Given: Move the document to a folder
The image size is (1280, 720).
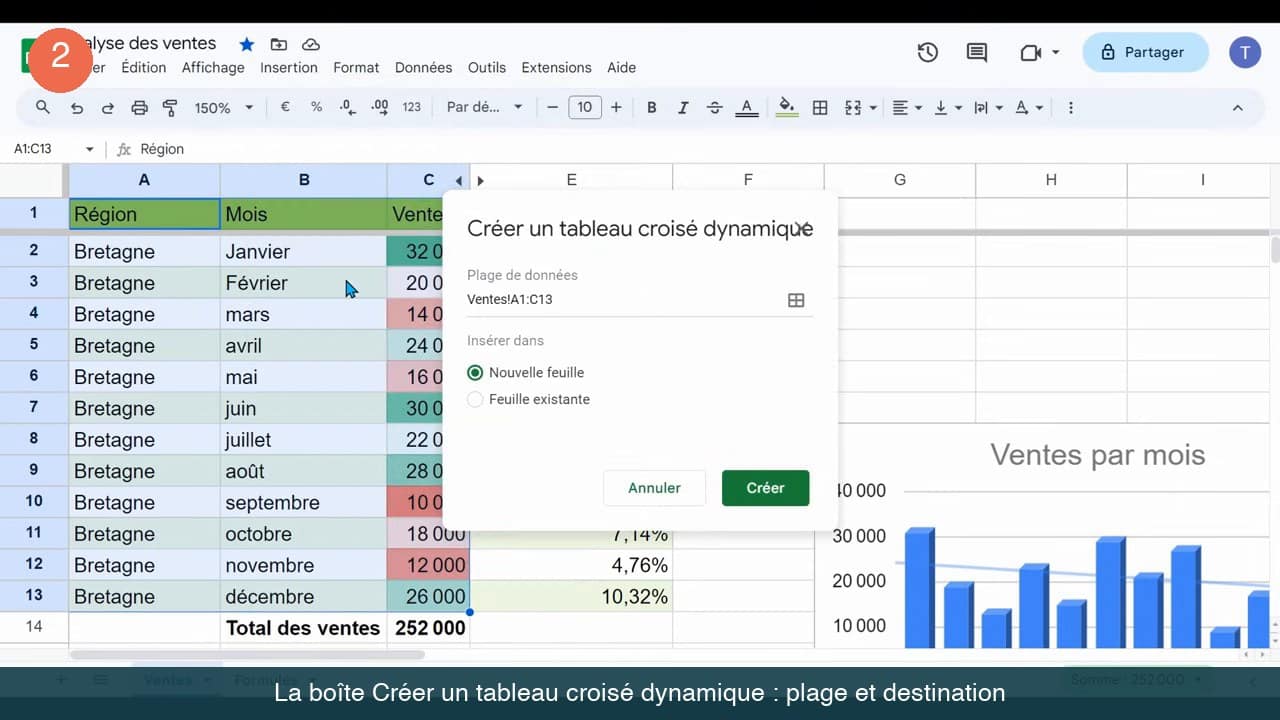Looking at the screenshot, I should (279, 44).
